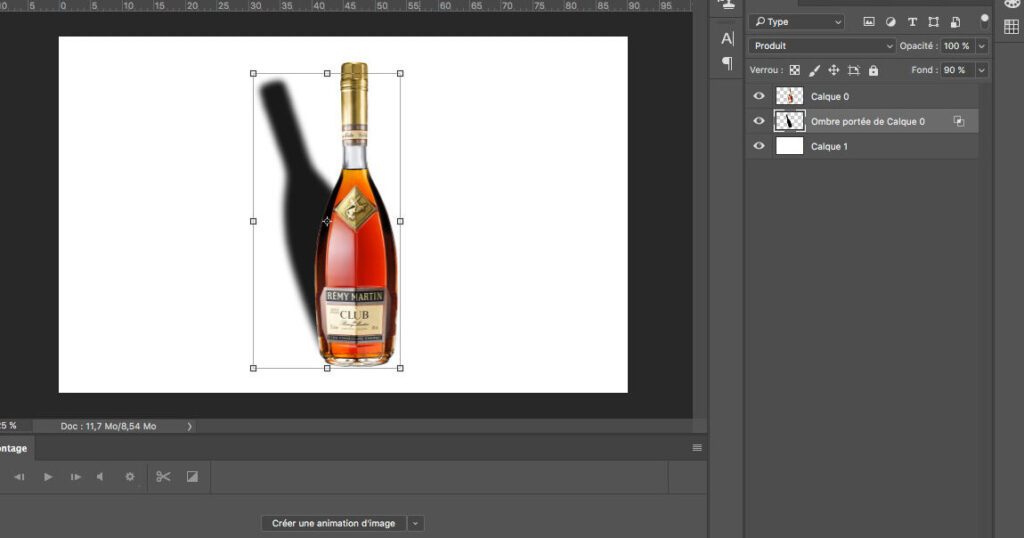Viewport: 1024px width, 538px height.
Task: Lock image pixels brush icon
Action: [814, 70]
